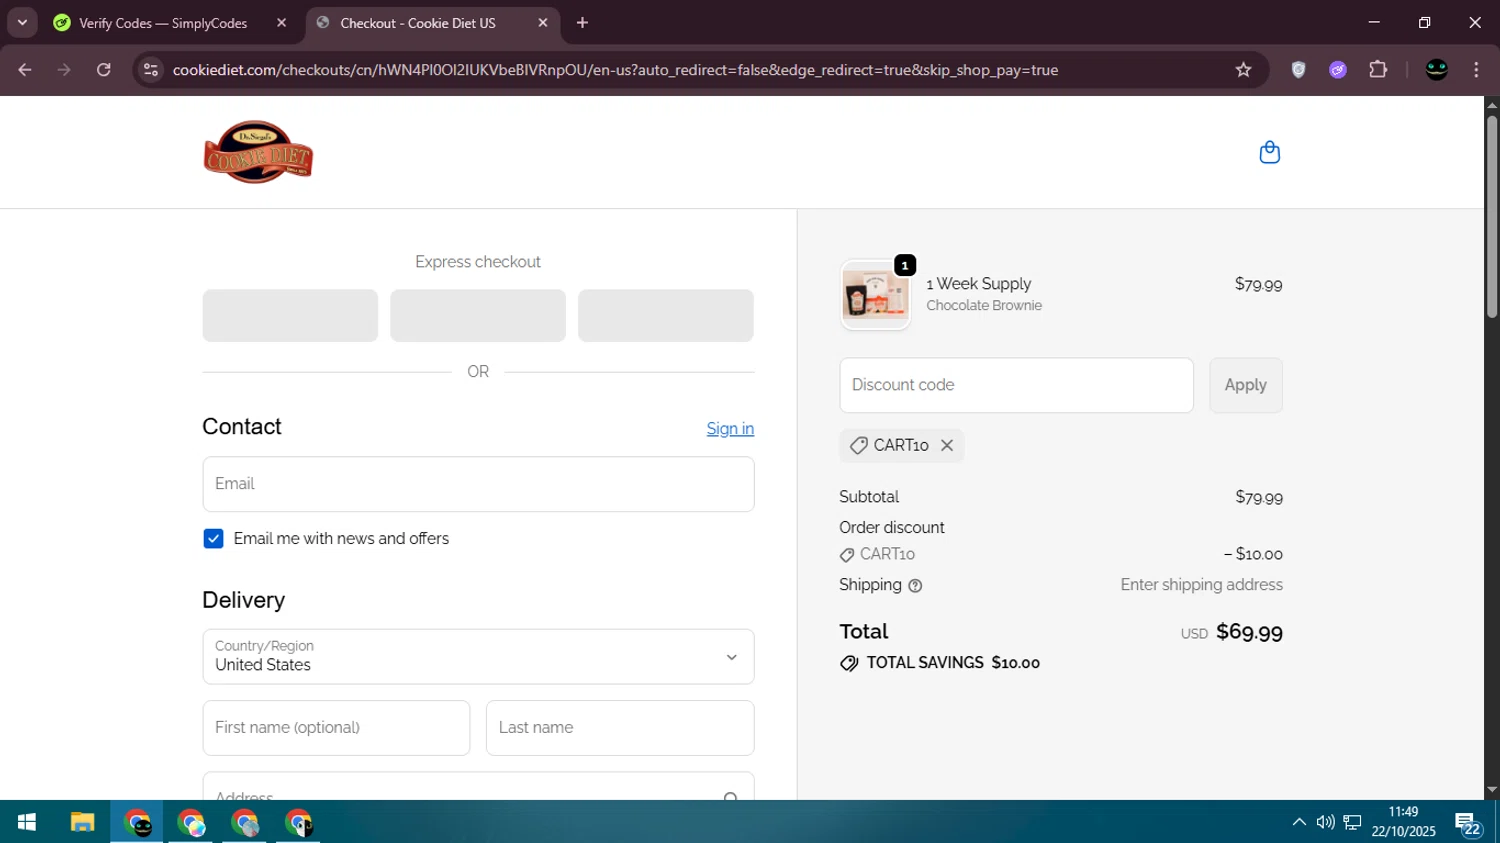This screenshot has width=1500, height=843.
Task: Expand the Country/Region dropdown
Action: 478,657
